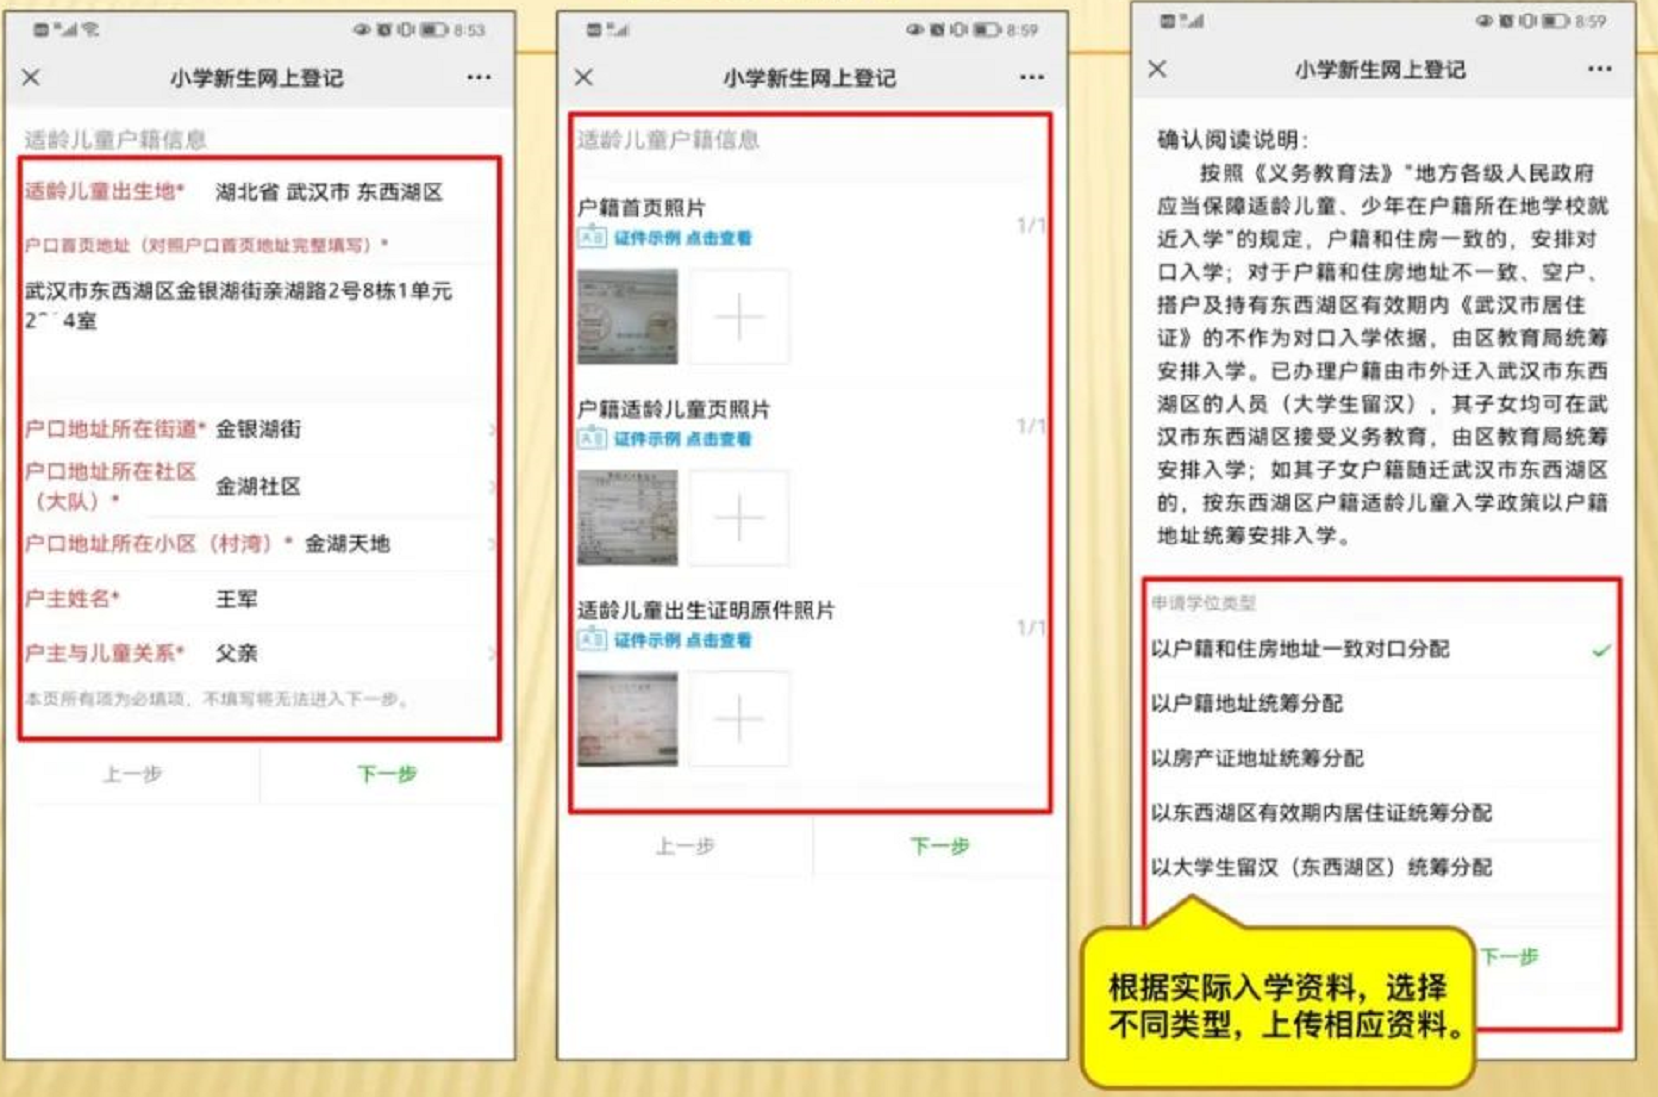Close the right phone's registration page
Image resolution: width=1658 pixels, height=1097 pixels.
pyautogui.click(x=1157, y=69)
